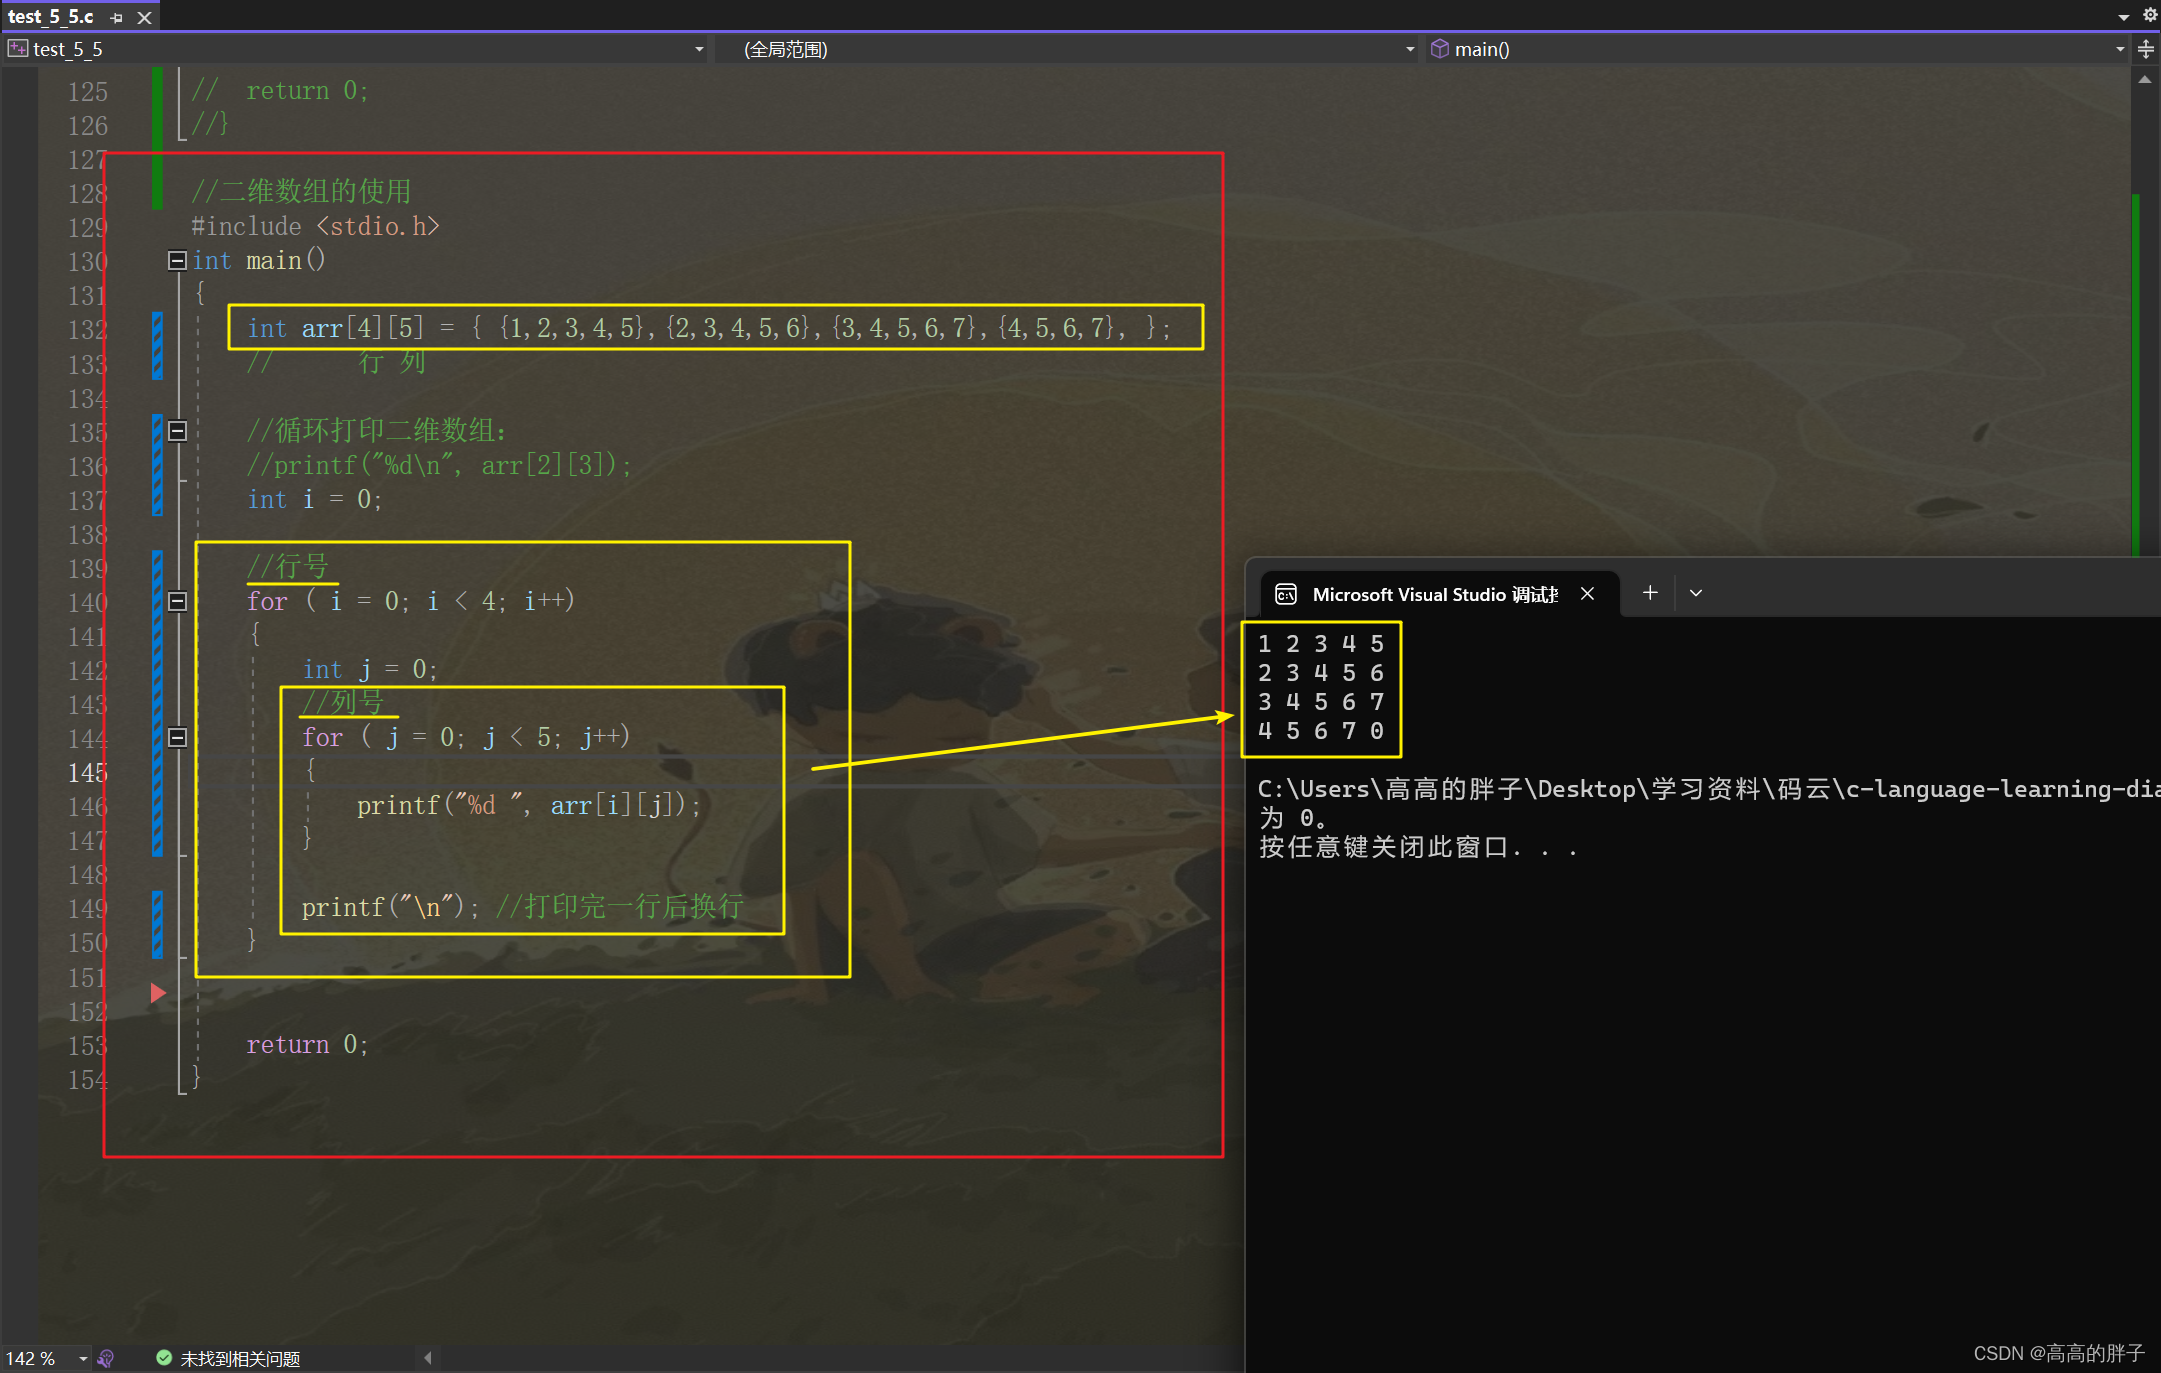Screen dimensions: 2161x1373
Task: Open the terminal tab list chevron
Action: (x=1696, y=593)
